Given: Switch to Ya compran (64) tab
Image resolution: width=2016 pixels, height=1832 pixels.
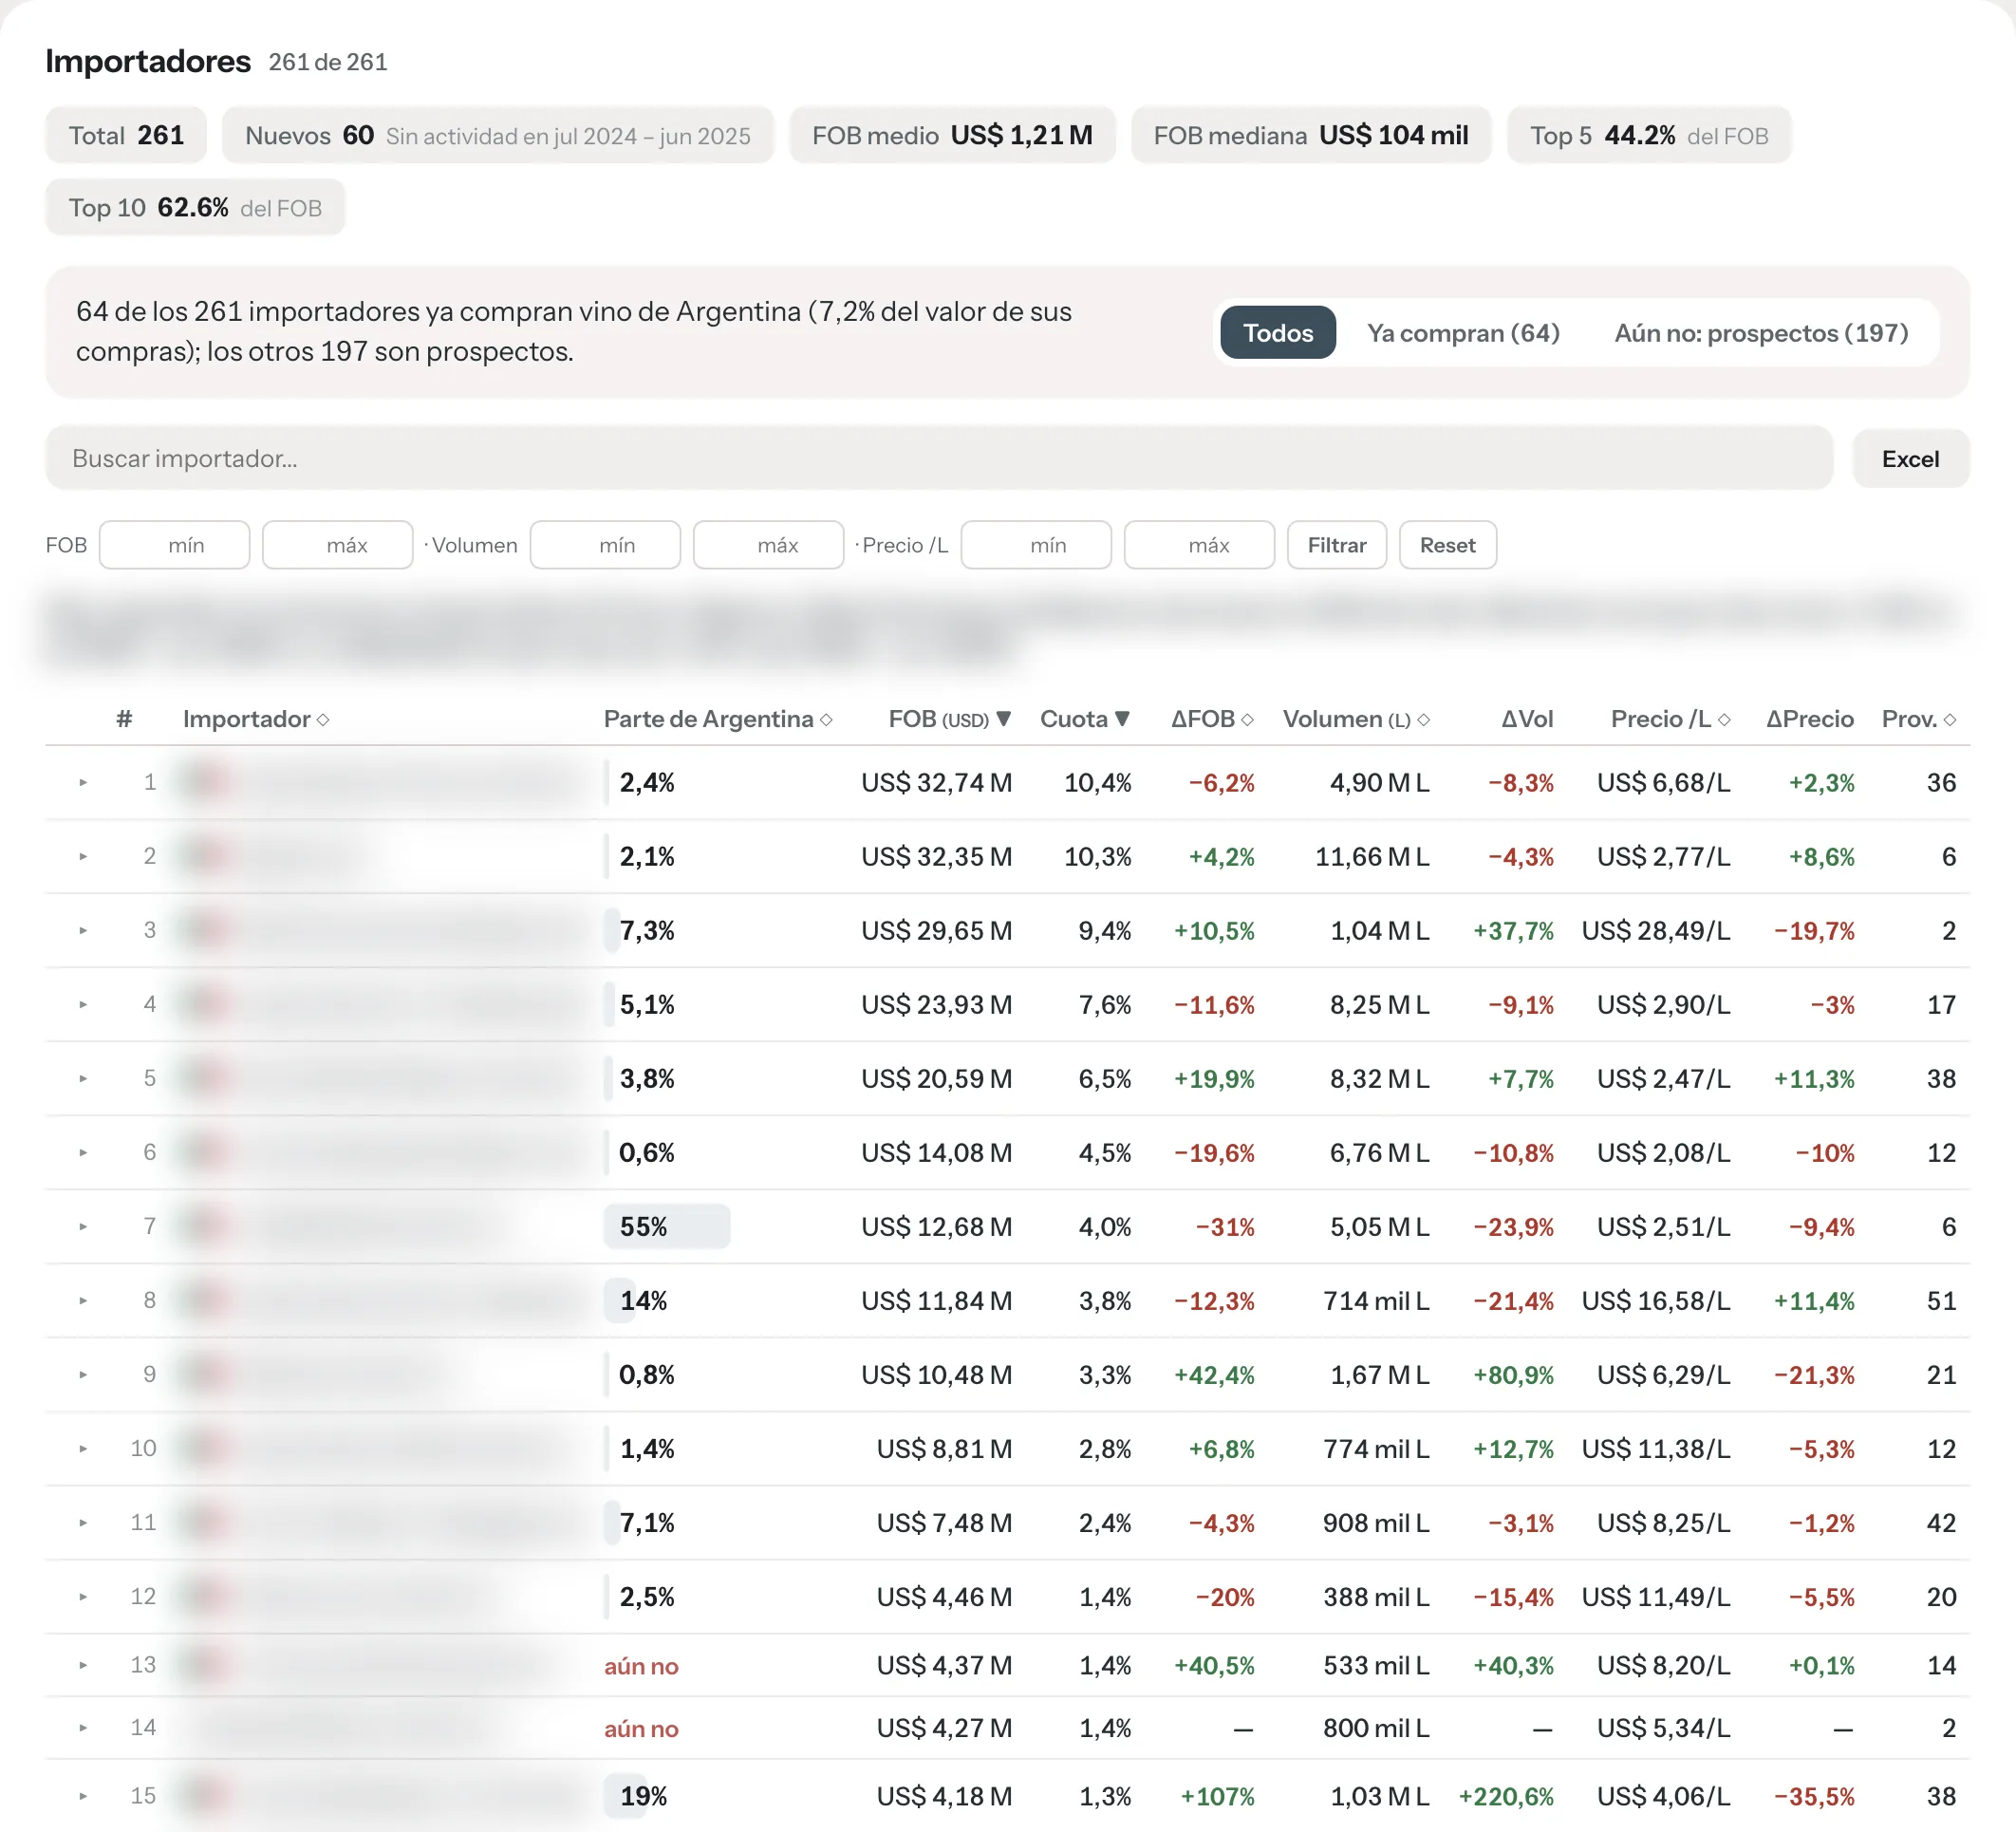Looking at the screenshot, I should click(1463, 333).
